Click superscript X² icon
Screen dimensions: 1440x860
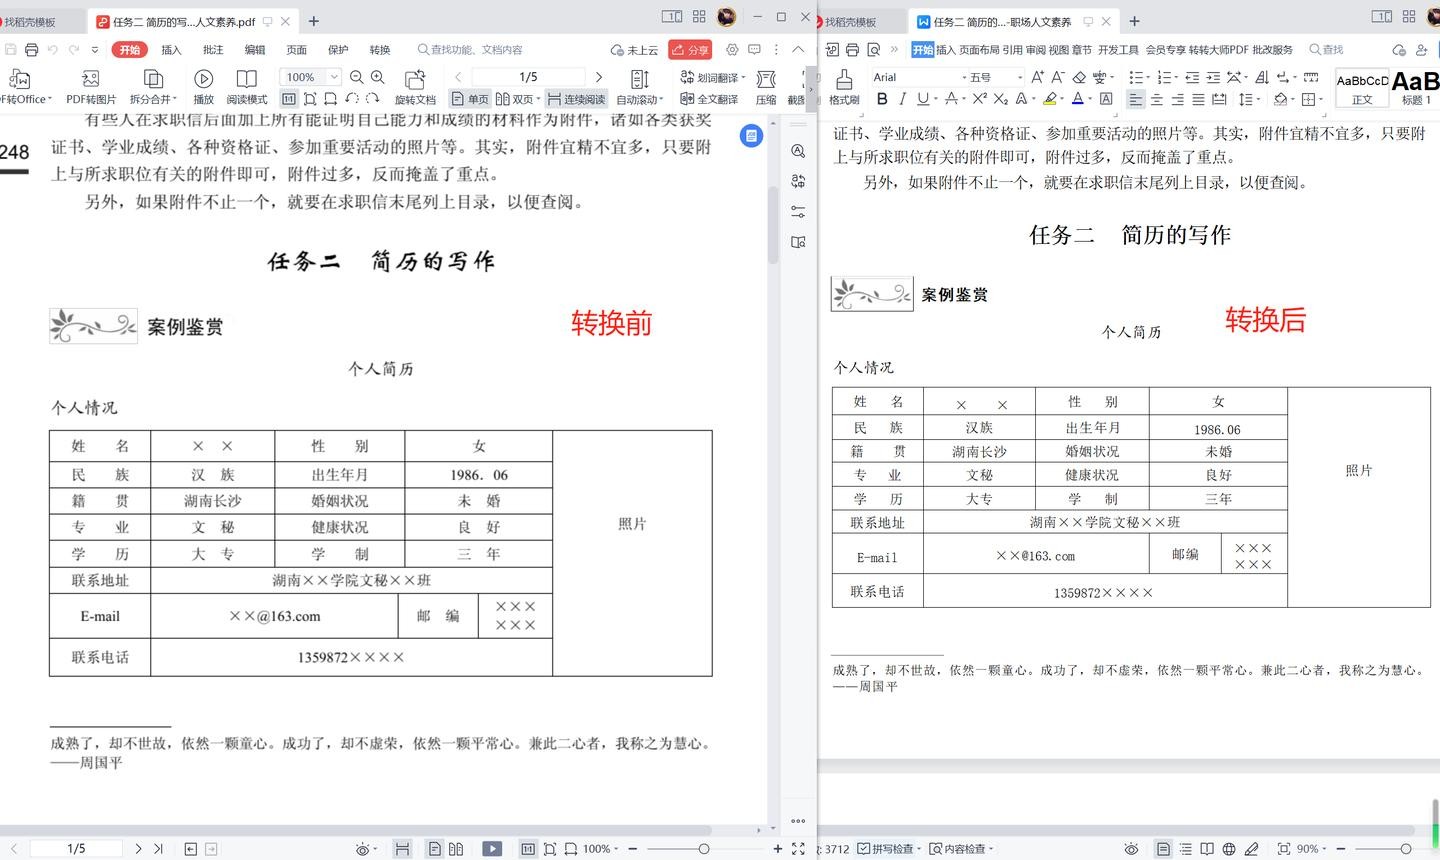tap(979, 99)
